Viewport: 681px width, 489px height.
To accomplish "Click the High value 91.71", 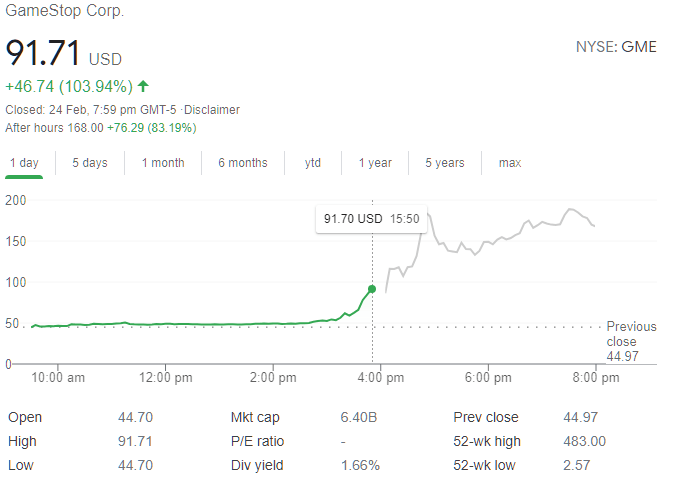I will [135, 441].
